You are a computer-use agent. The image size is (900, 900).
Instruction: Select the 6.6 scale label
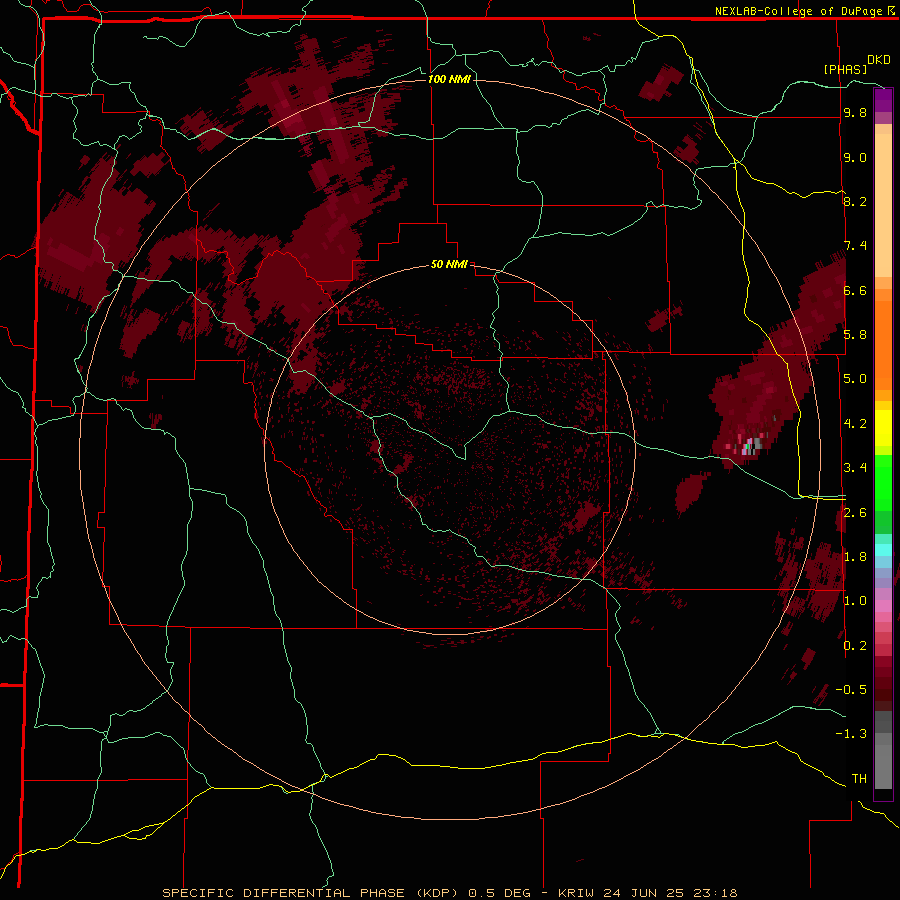[x=855, y=290]
